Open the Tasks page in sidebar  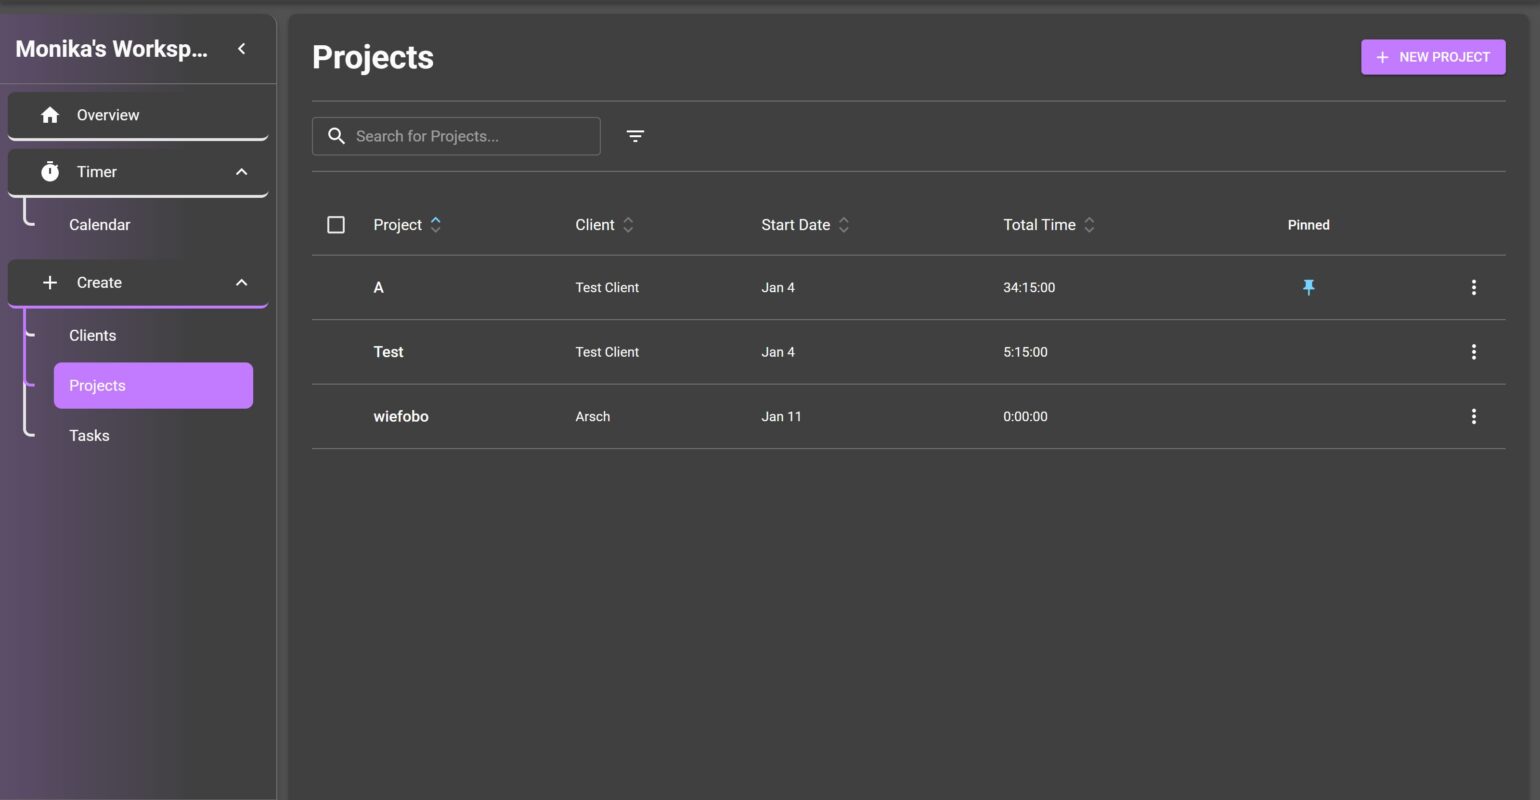pyautogui.click(x=90, y=436)
